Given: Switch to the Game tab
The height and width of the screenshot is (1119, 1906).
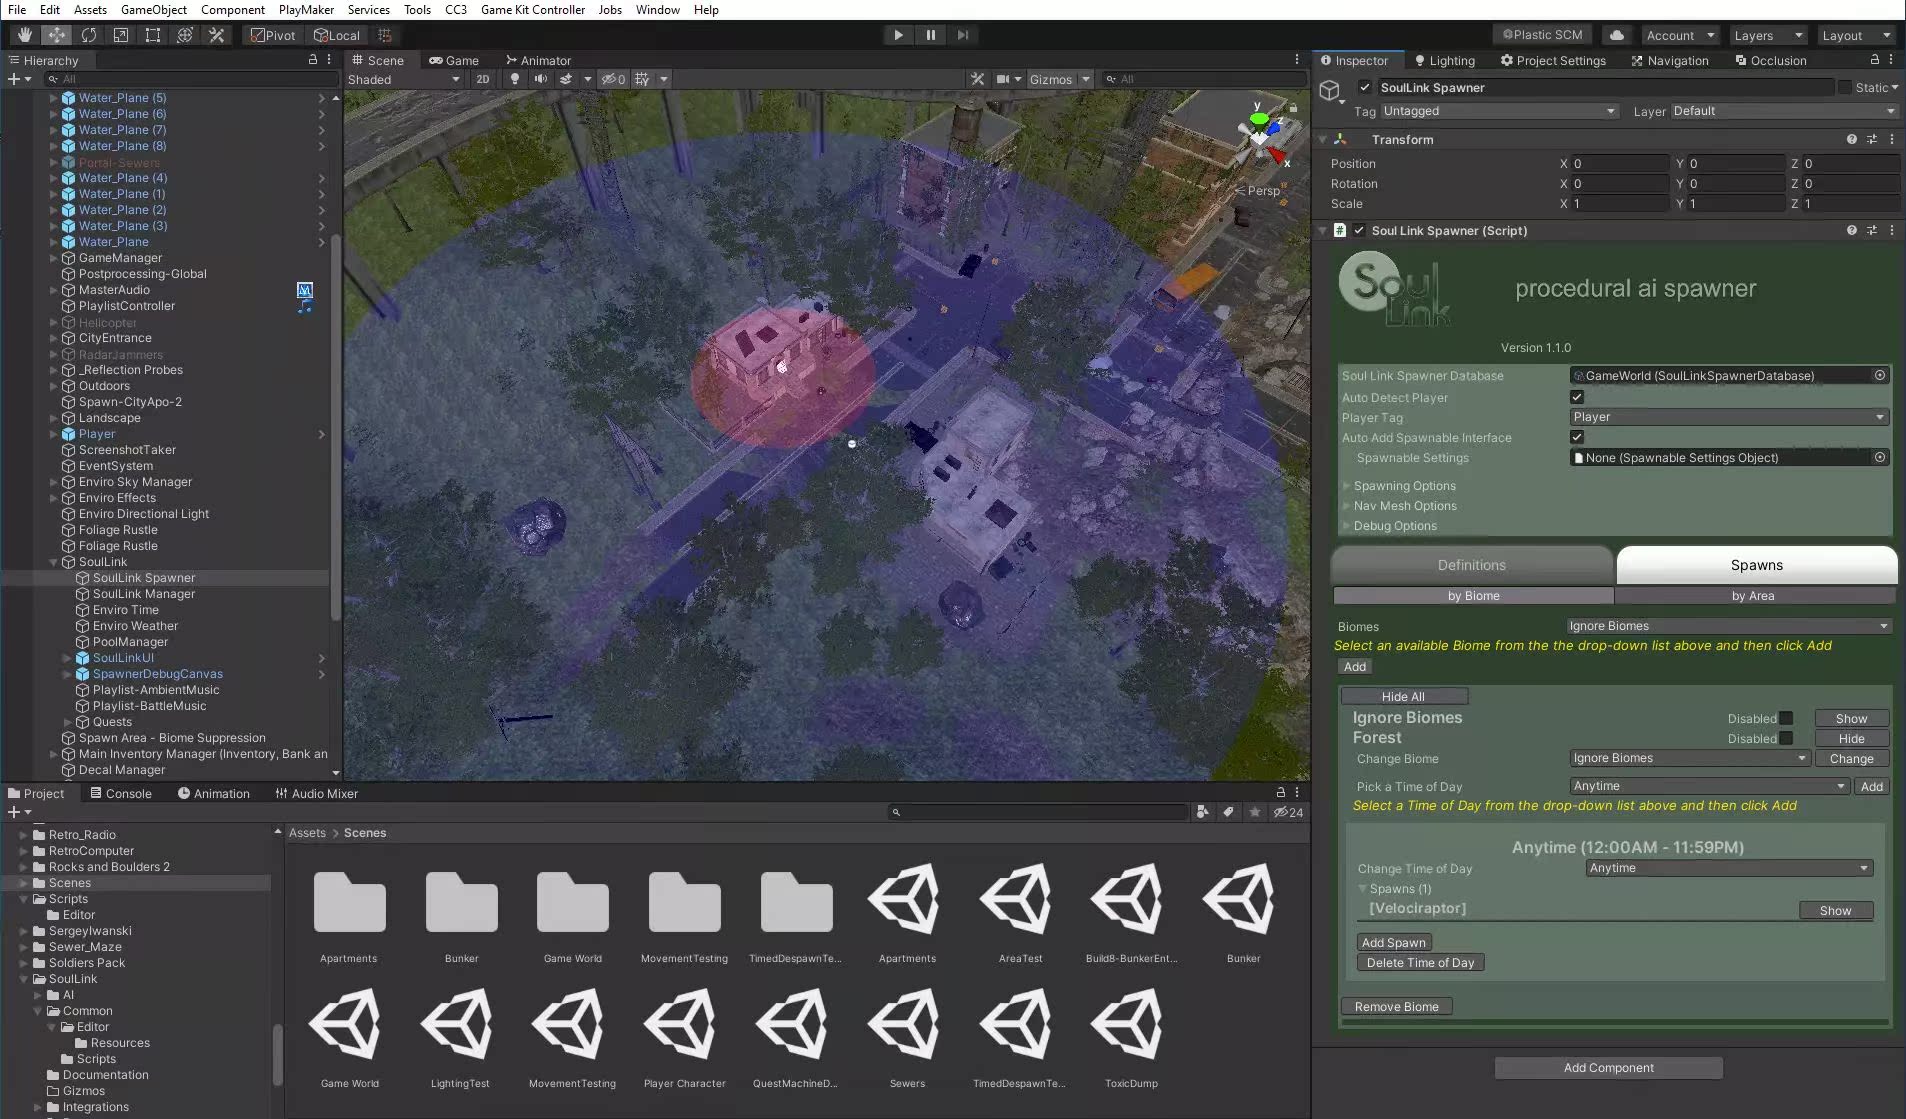Looking at the screenshot, I should [x=454, y=60].
